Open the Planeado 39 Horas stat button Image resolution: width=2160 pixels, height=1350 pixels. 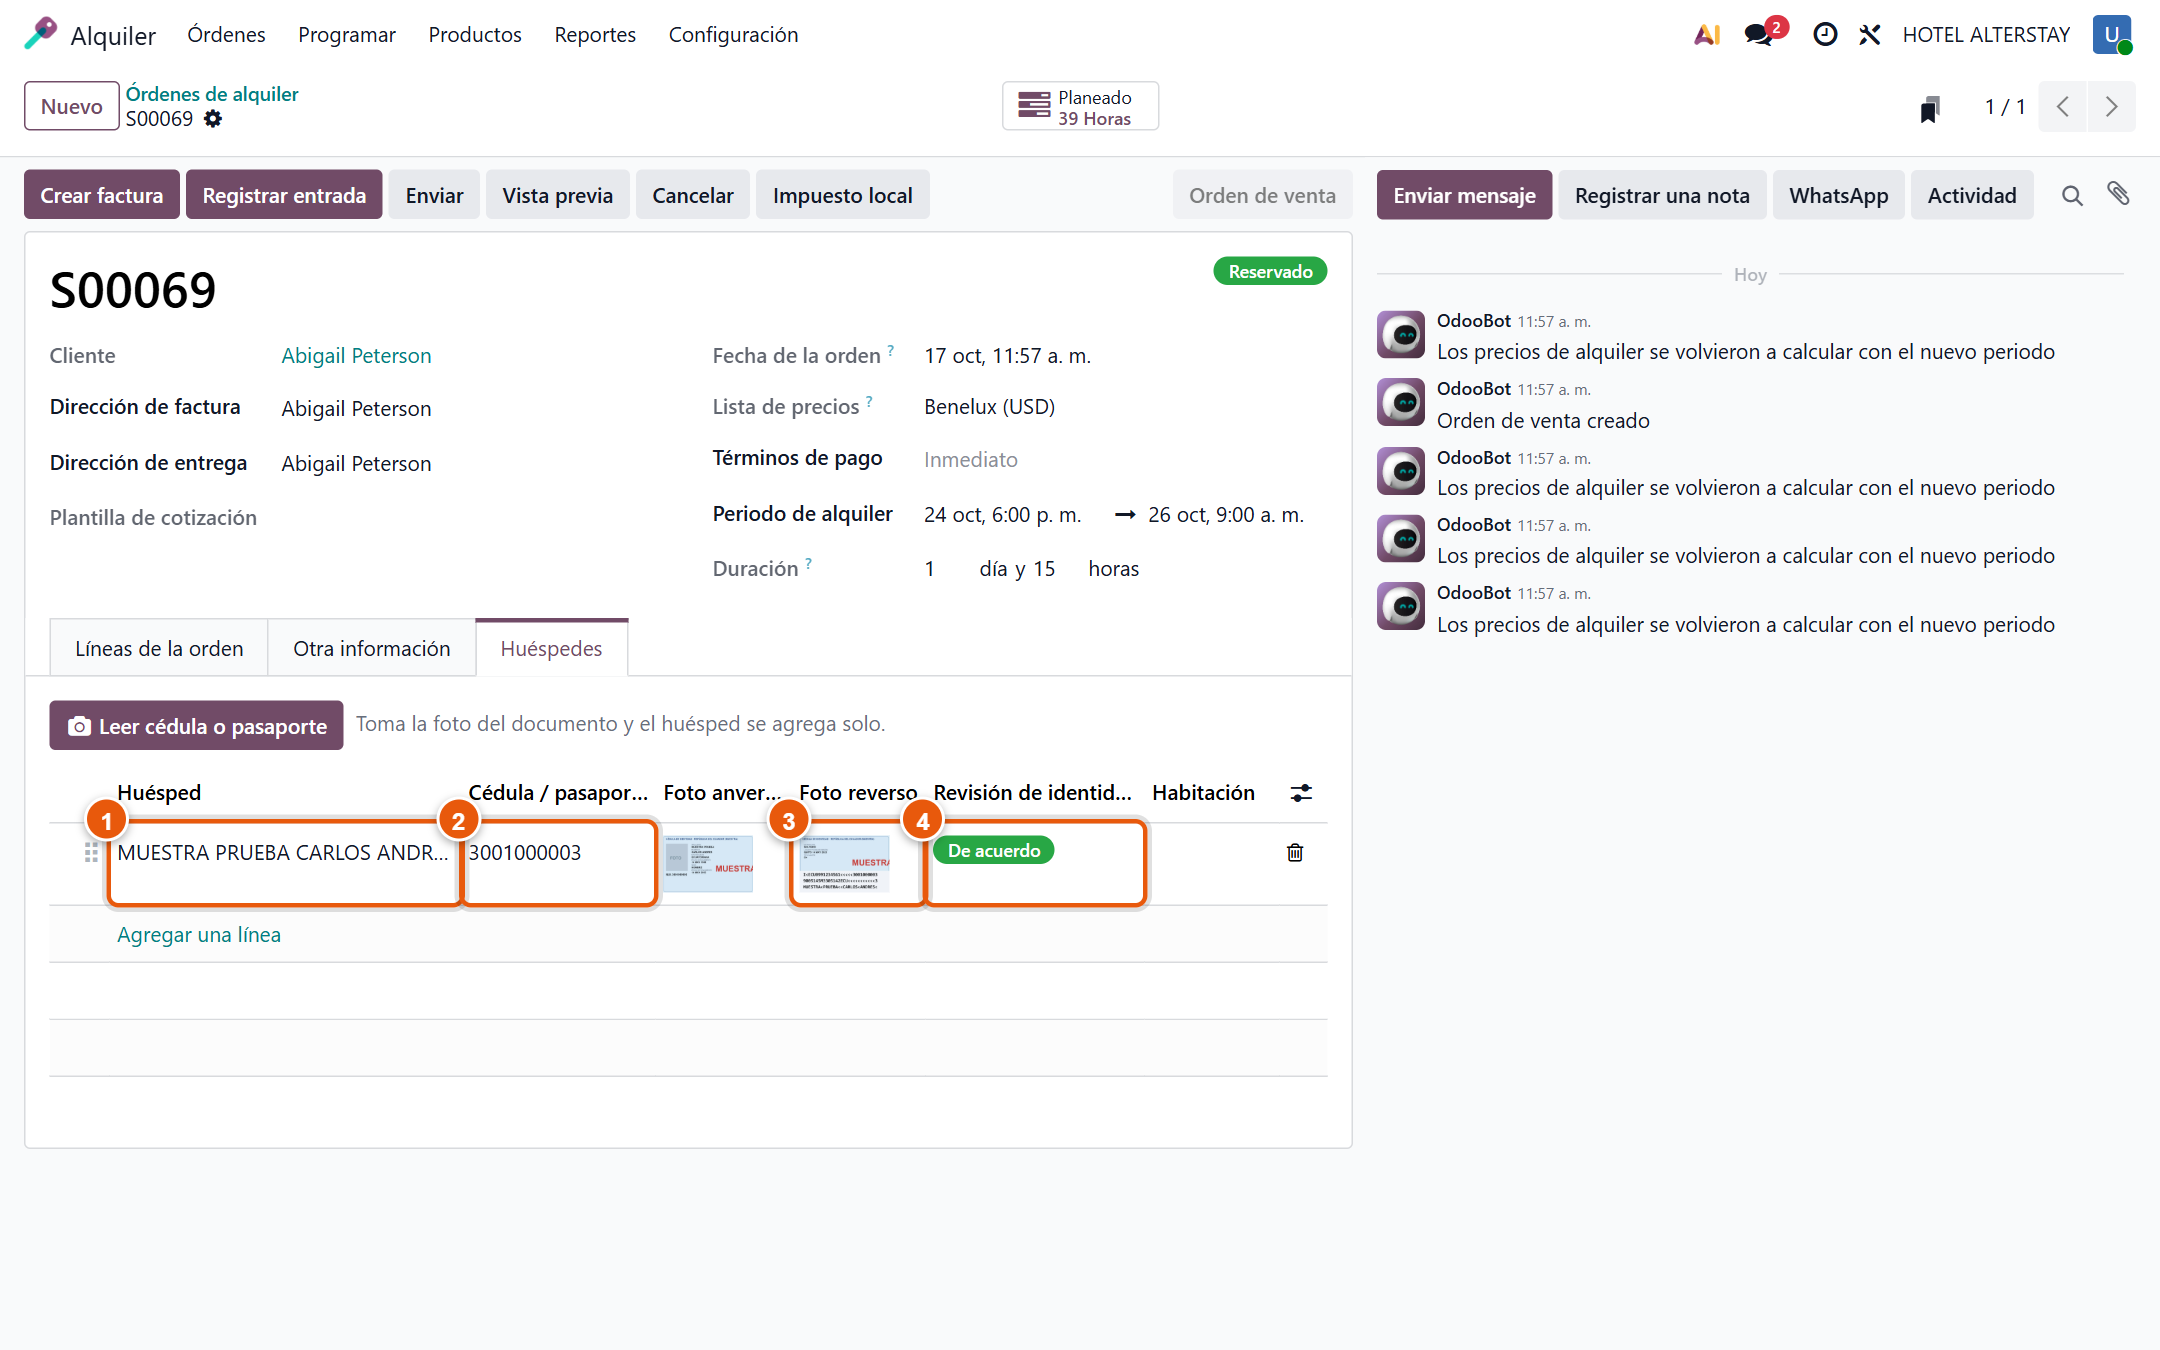[1080, 107]
